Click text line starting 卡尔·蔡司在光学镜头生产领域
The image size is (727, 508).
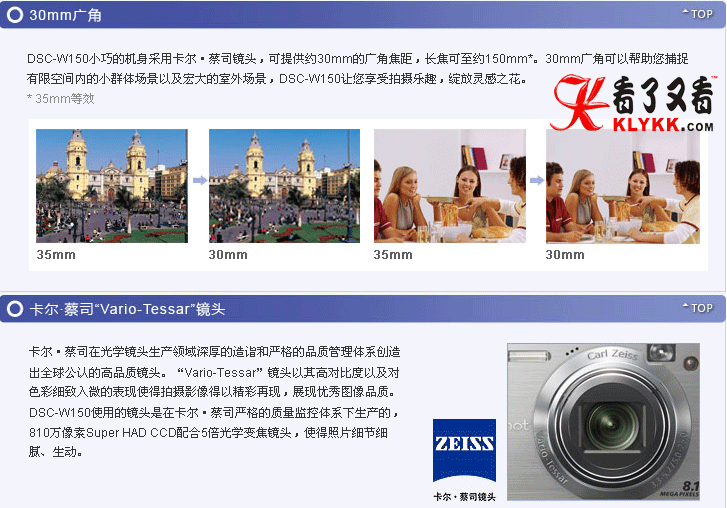click(x=214, y=352)
